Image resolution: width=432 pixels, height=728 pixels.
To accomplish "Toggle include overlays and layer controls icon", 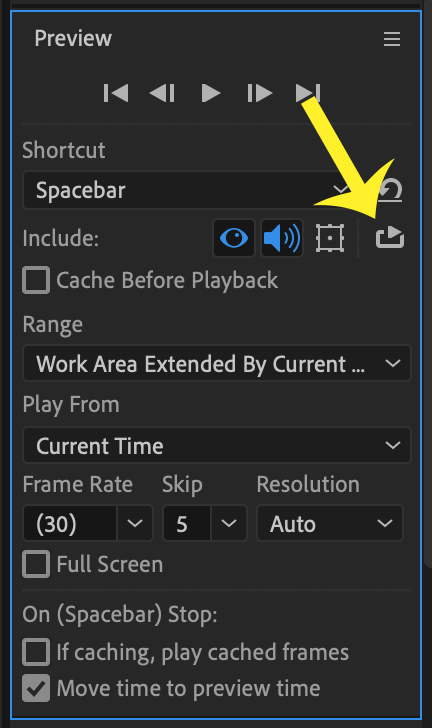I will tap(330, 238).
